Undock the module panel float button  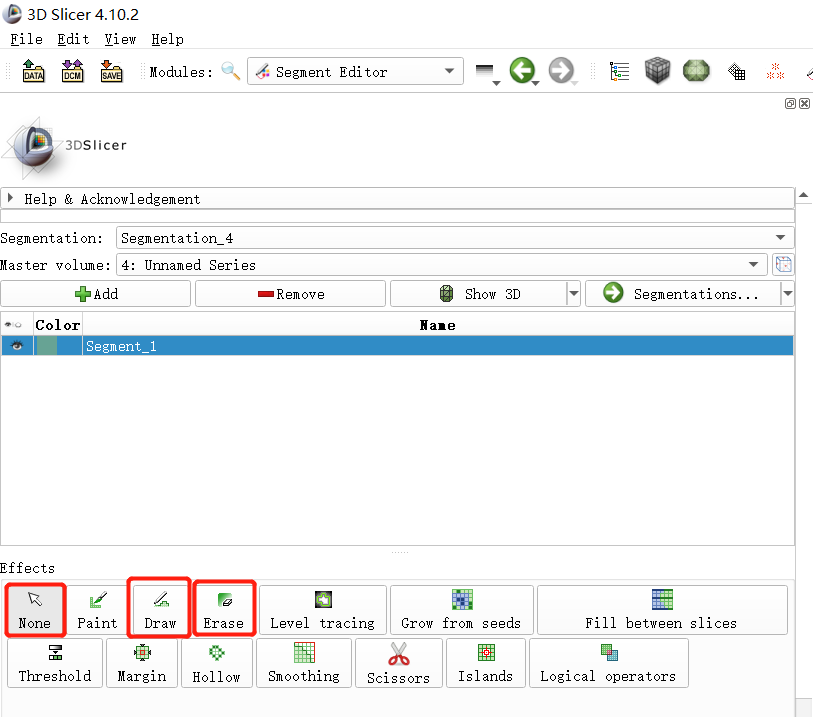(790, 104)
